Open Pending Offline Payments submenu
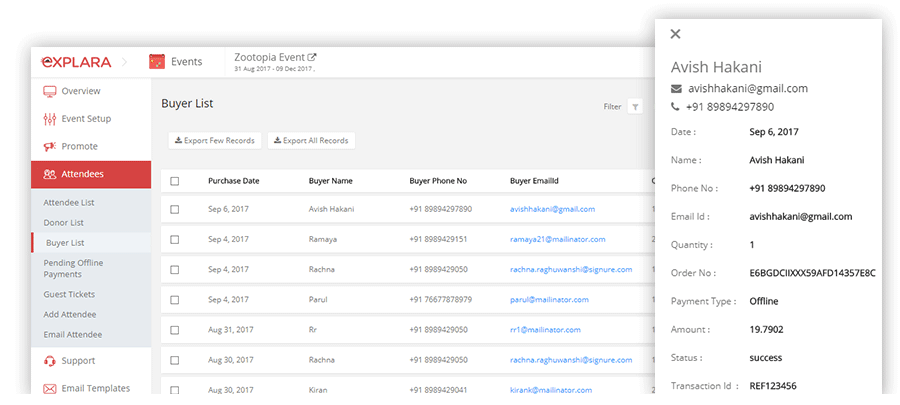The image size is (900, 405). click(x=73, y=268)
